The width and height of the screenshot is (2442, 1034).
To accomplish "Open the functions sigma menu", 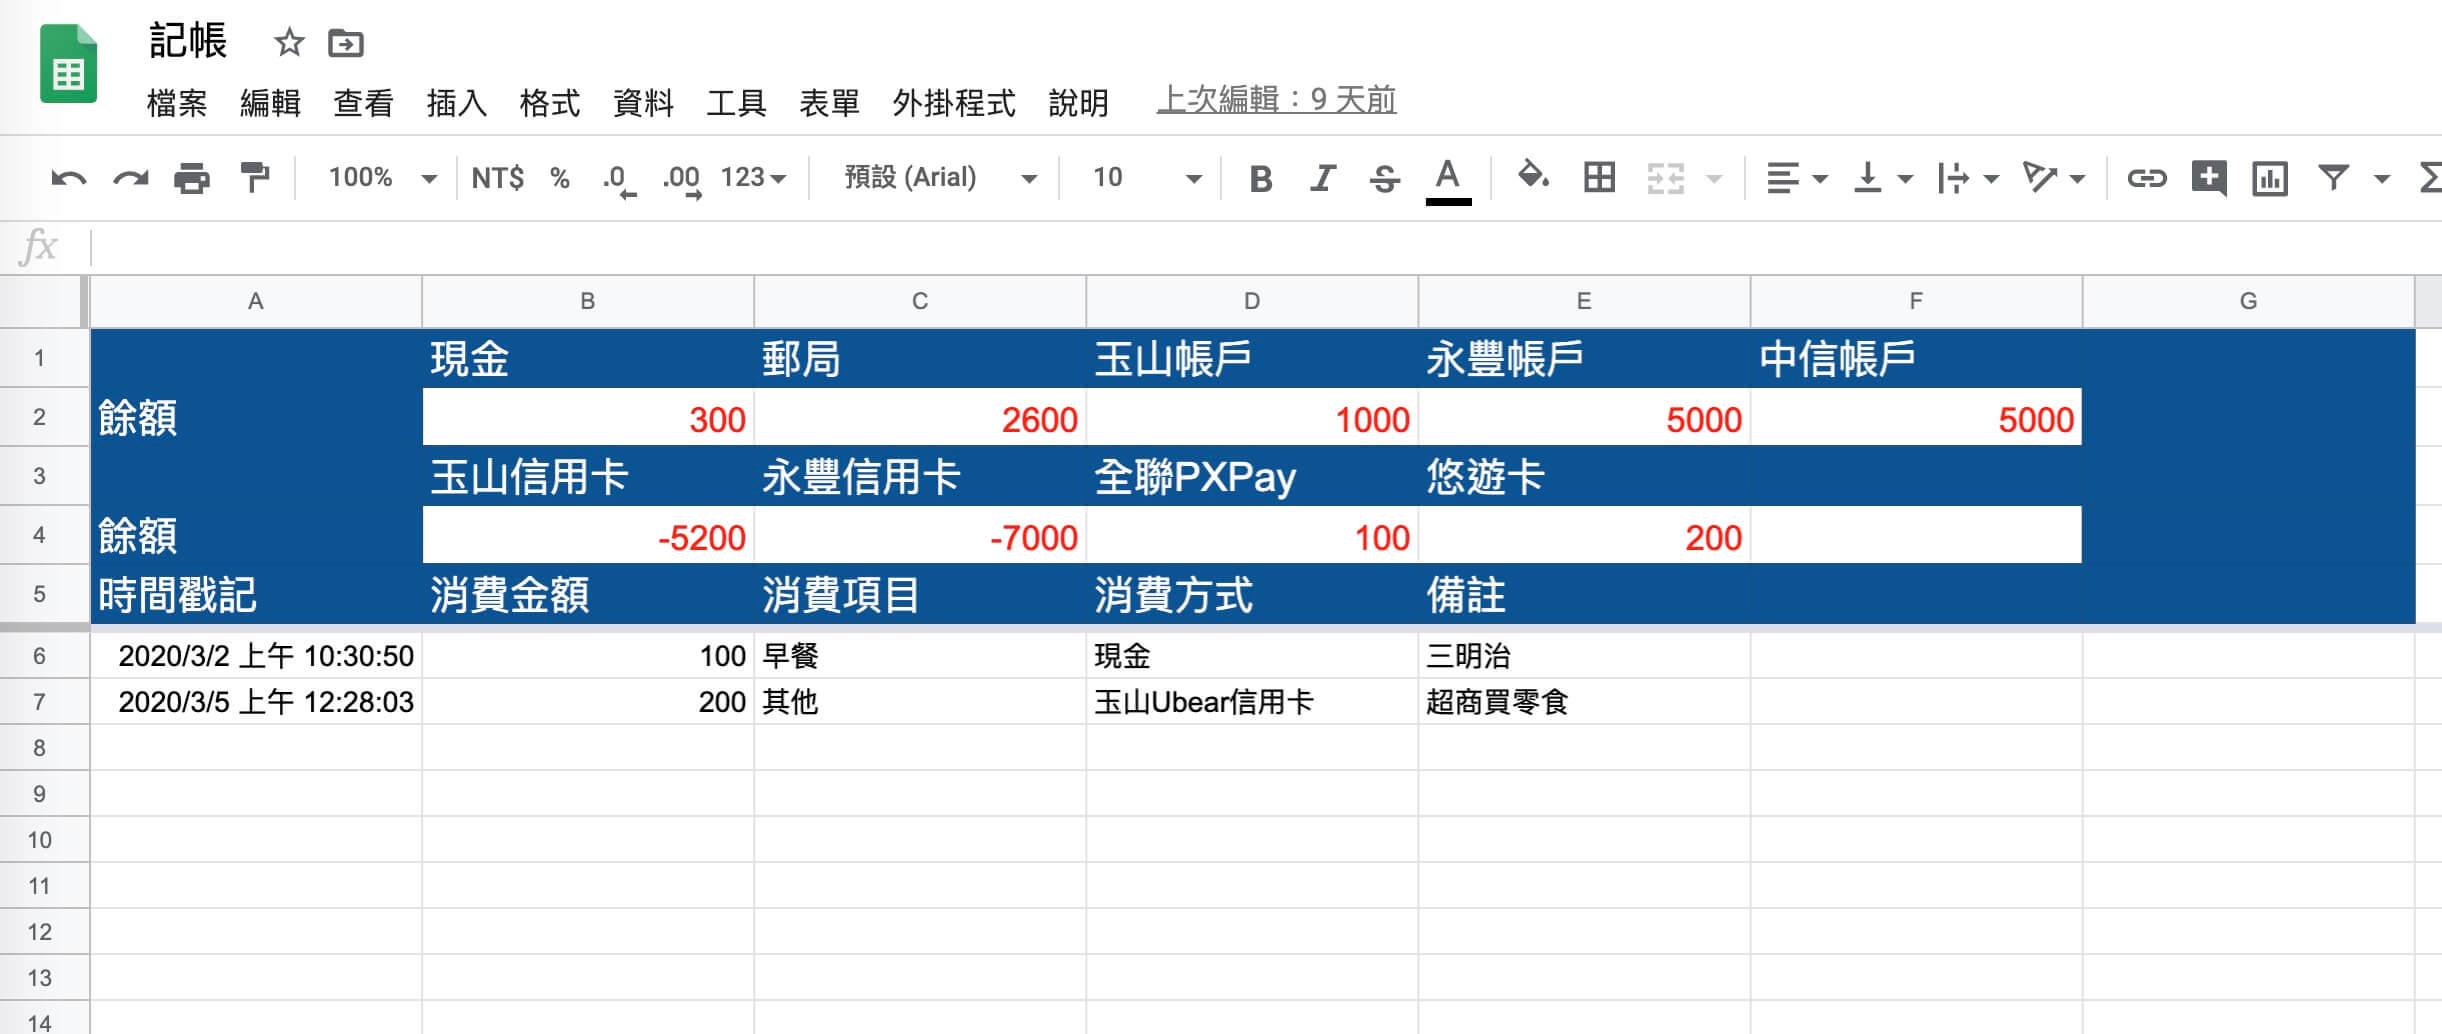I will pyautogui.click(x=2431, y=178).
